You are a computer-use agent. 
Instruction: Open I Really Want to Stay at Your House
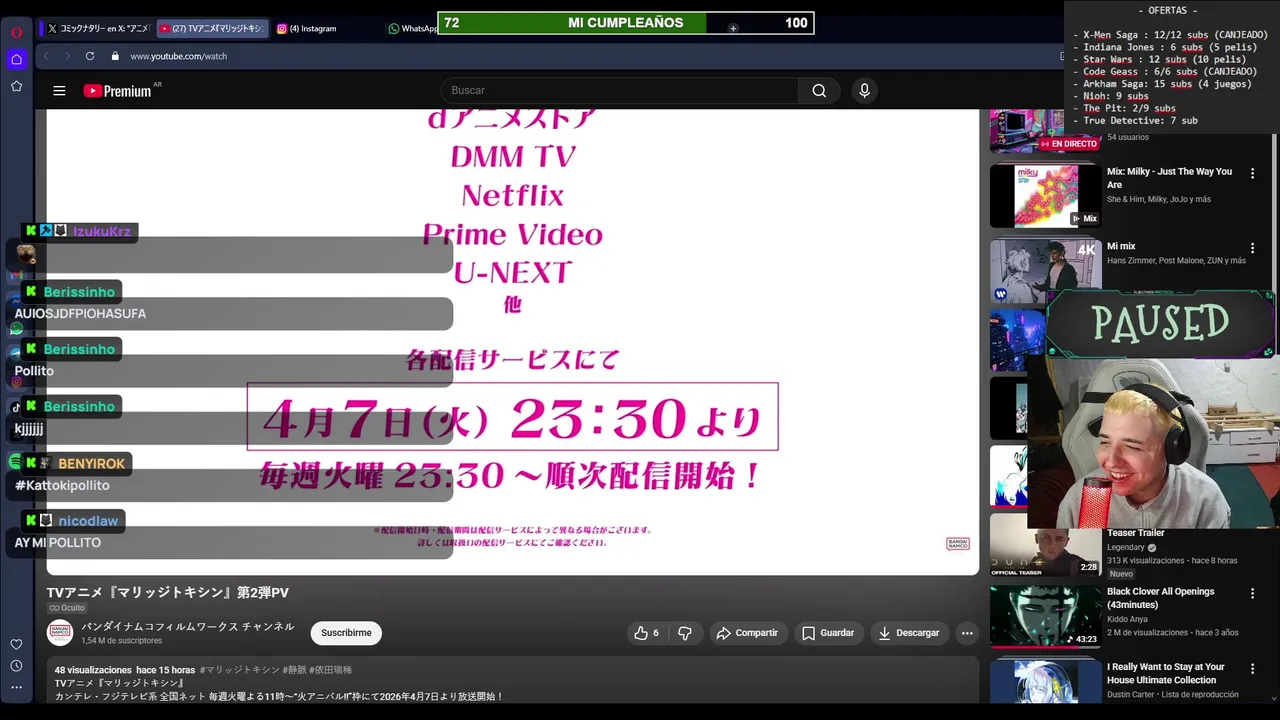[x=1165, y=673]
